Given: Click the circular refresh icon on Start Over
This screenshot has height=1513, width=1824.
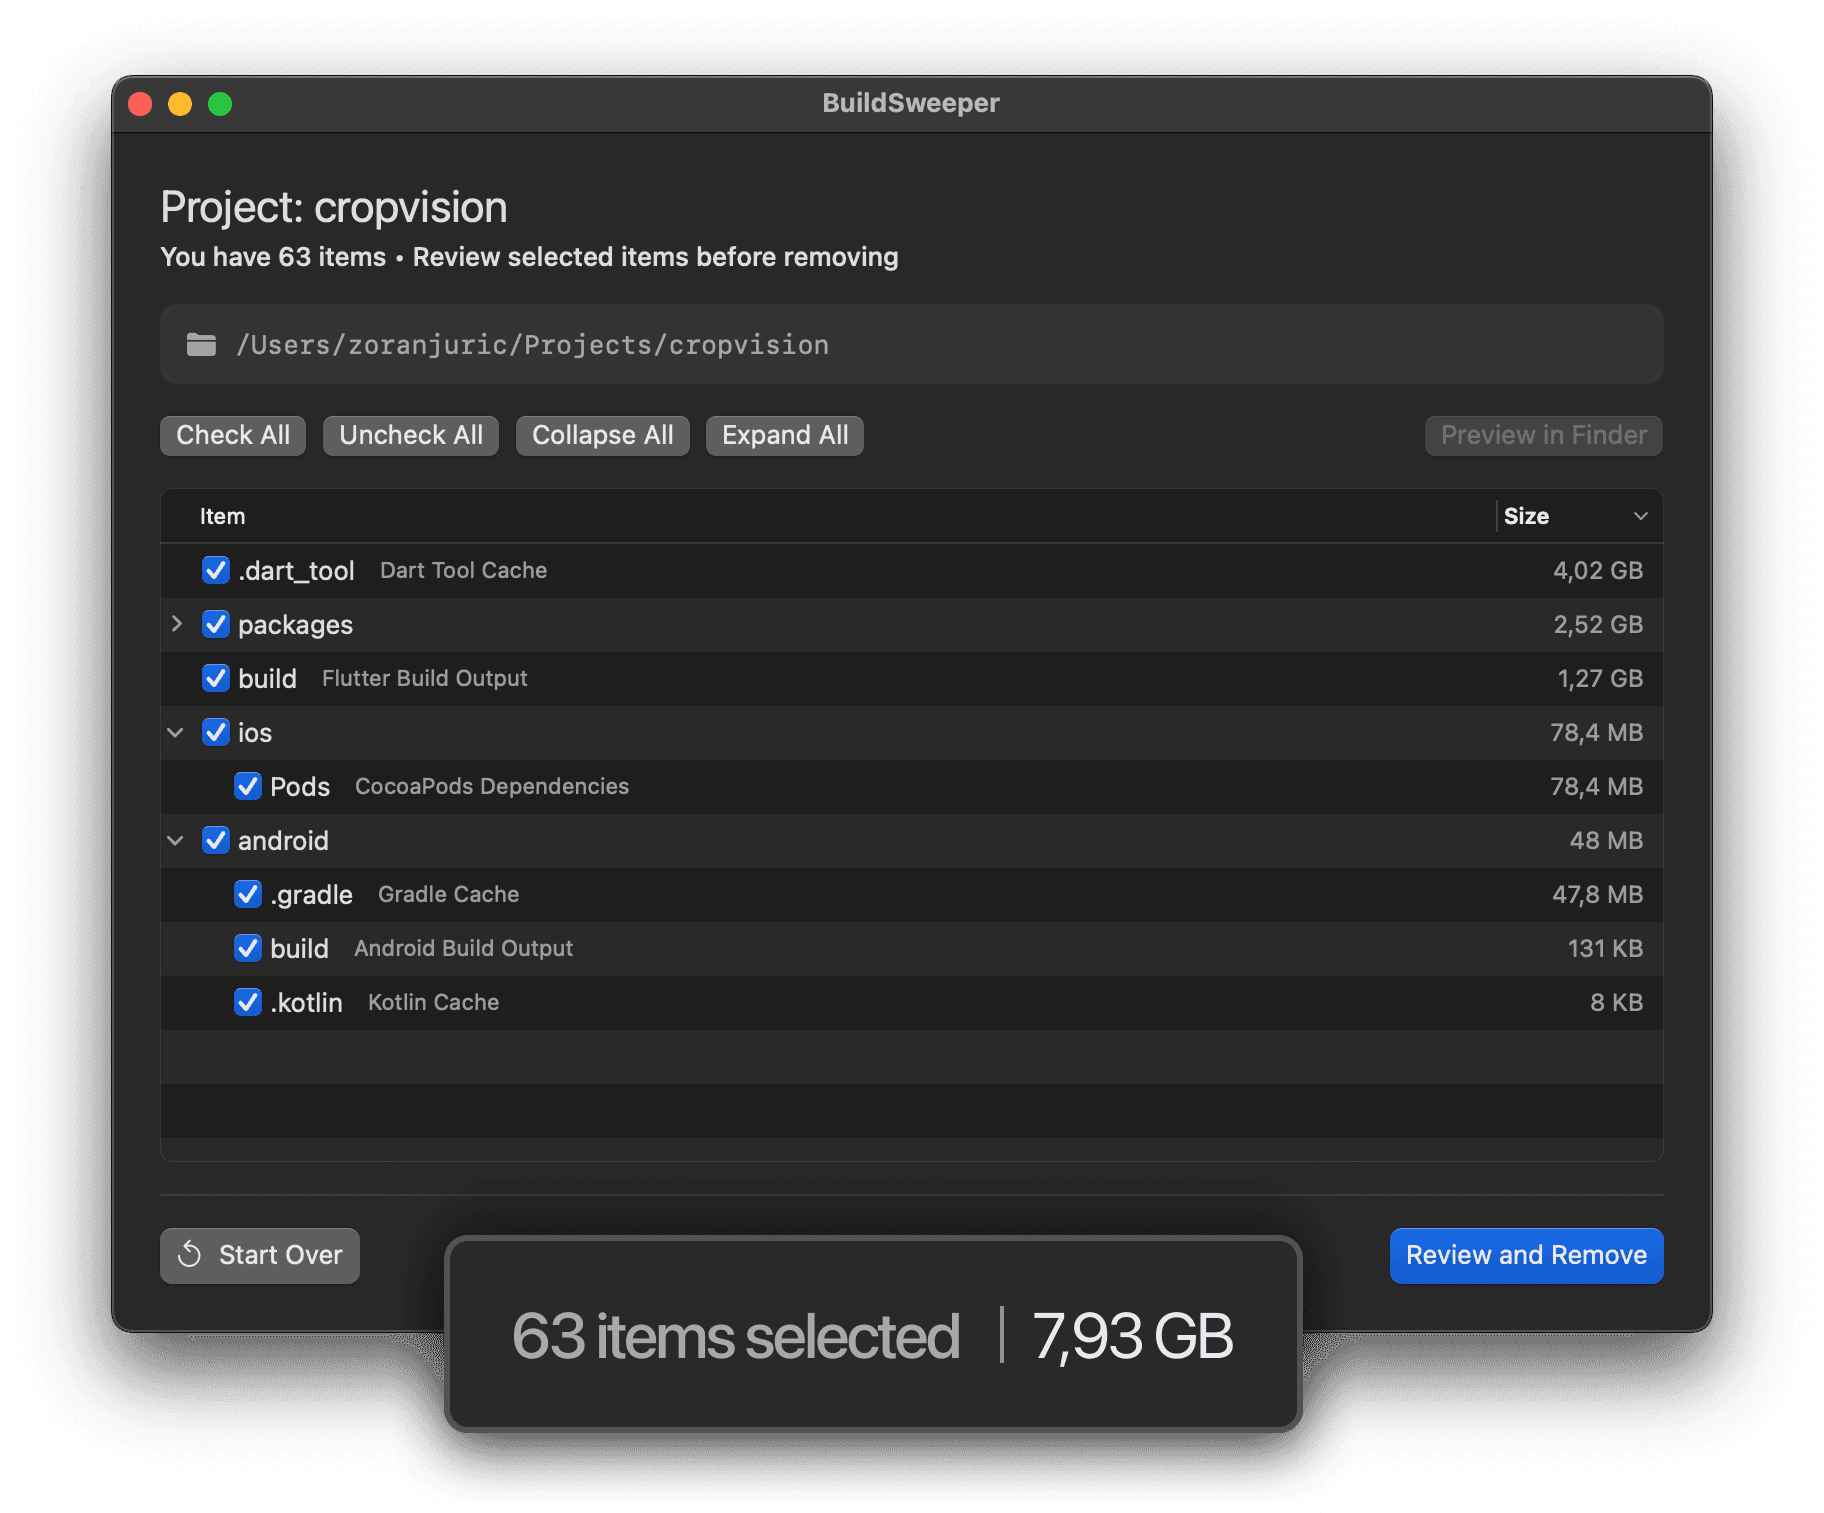Looking at the screenshot, I should point(192,1255).
